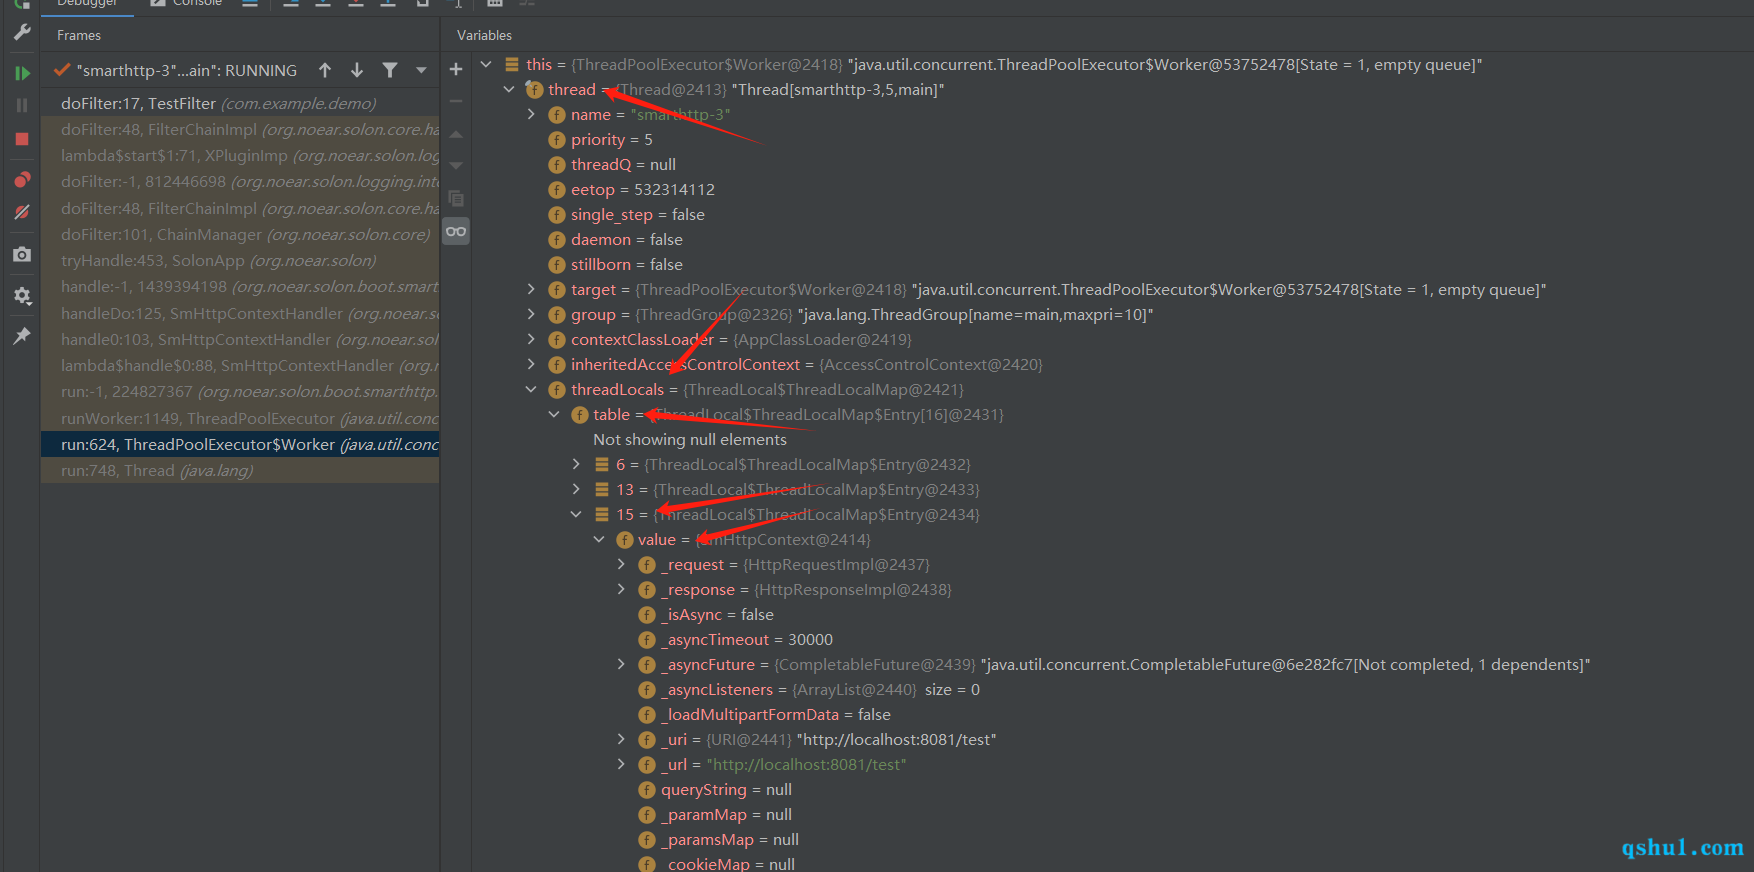Collapse table entry 15
The width and height of the screenshot is (1754, 872).
[x=576, y=514]
